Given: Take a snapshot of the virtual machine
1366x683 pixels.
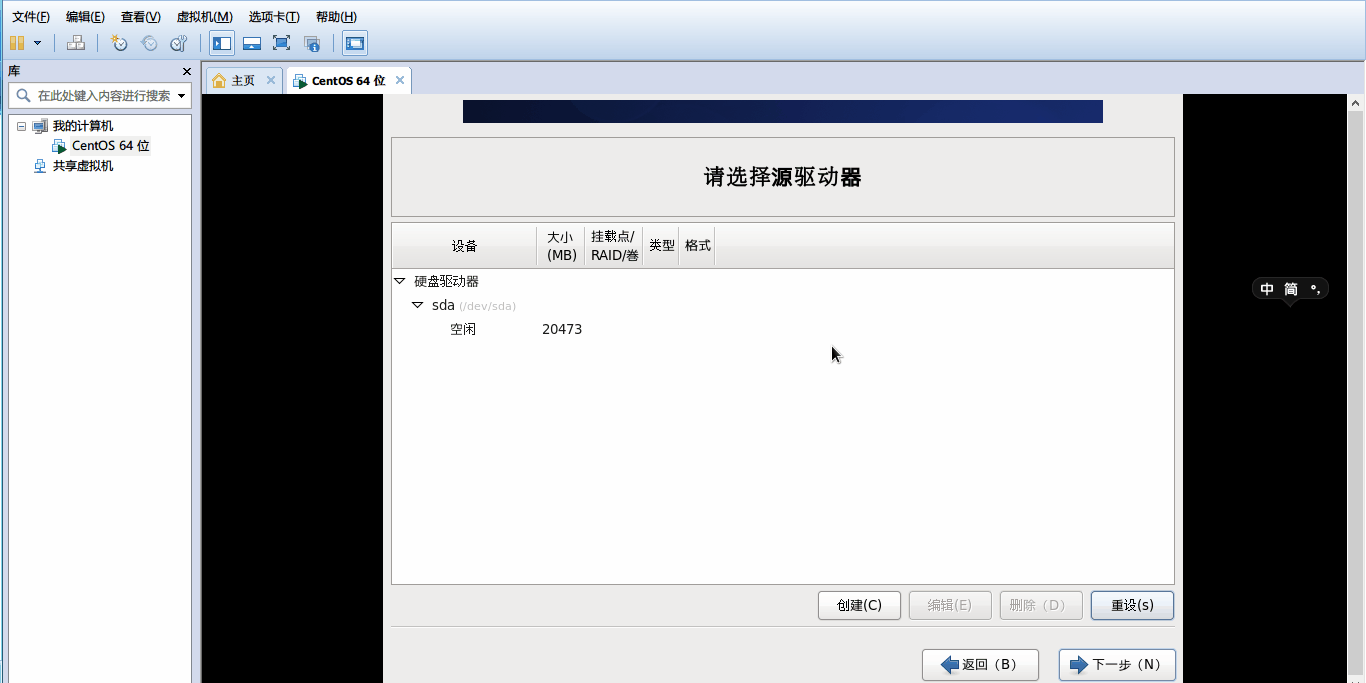Looking at the screenshot, I should [x=118, y=43].
